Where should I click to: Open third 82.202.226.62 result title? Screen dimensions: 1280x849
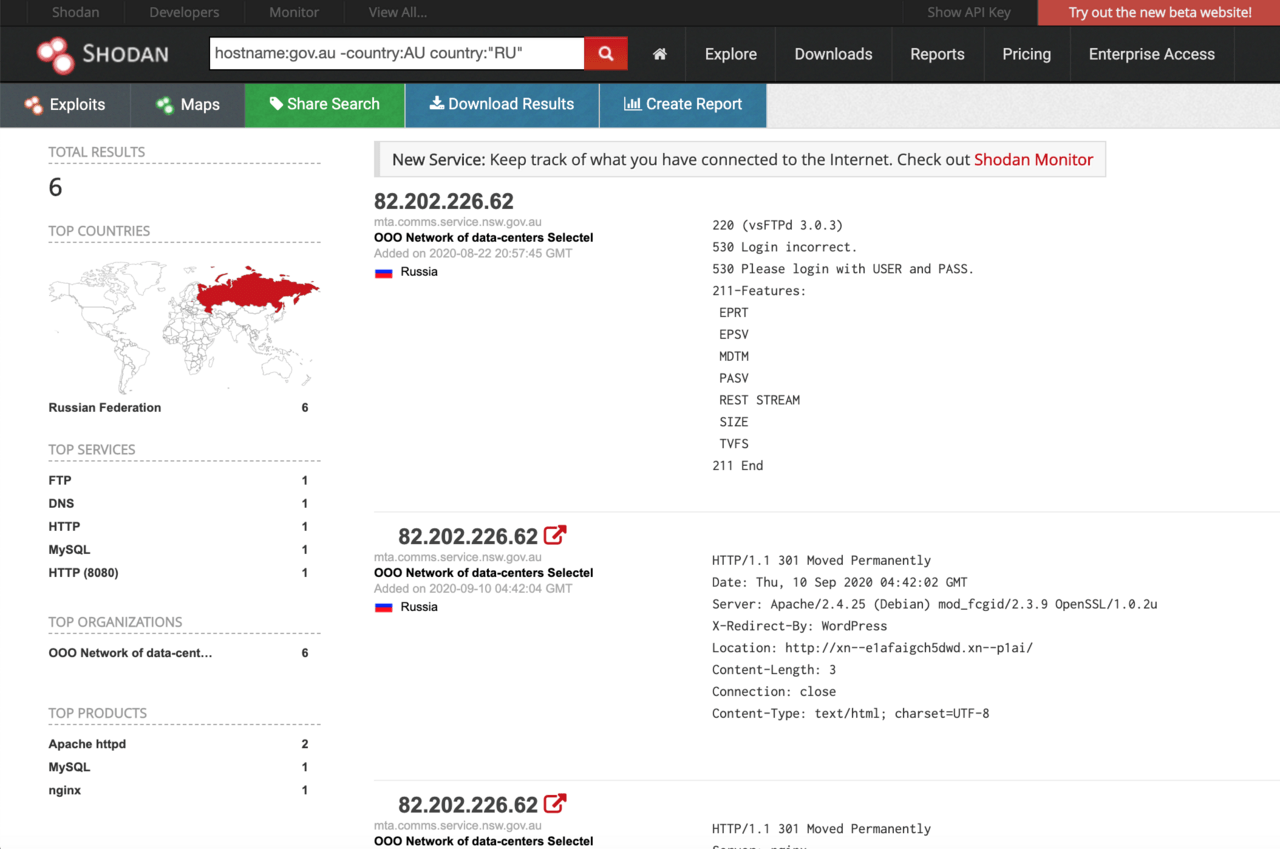tap(468, 804)
